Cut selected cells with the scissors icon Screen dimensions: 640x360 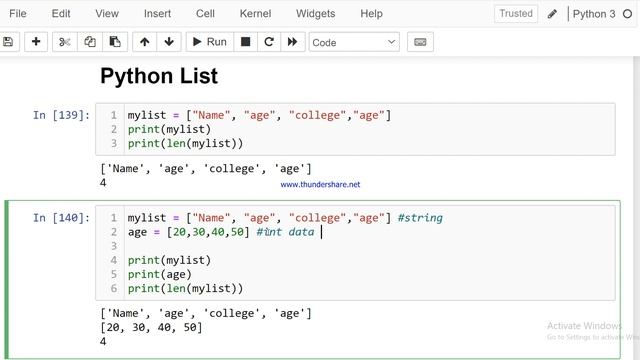click(64, 42)
